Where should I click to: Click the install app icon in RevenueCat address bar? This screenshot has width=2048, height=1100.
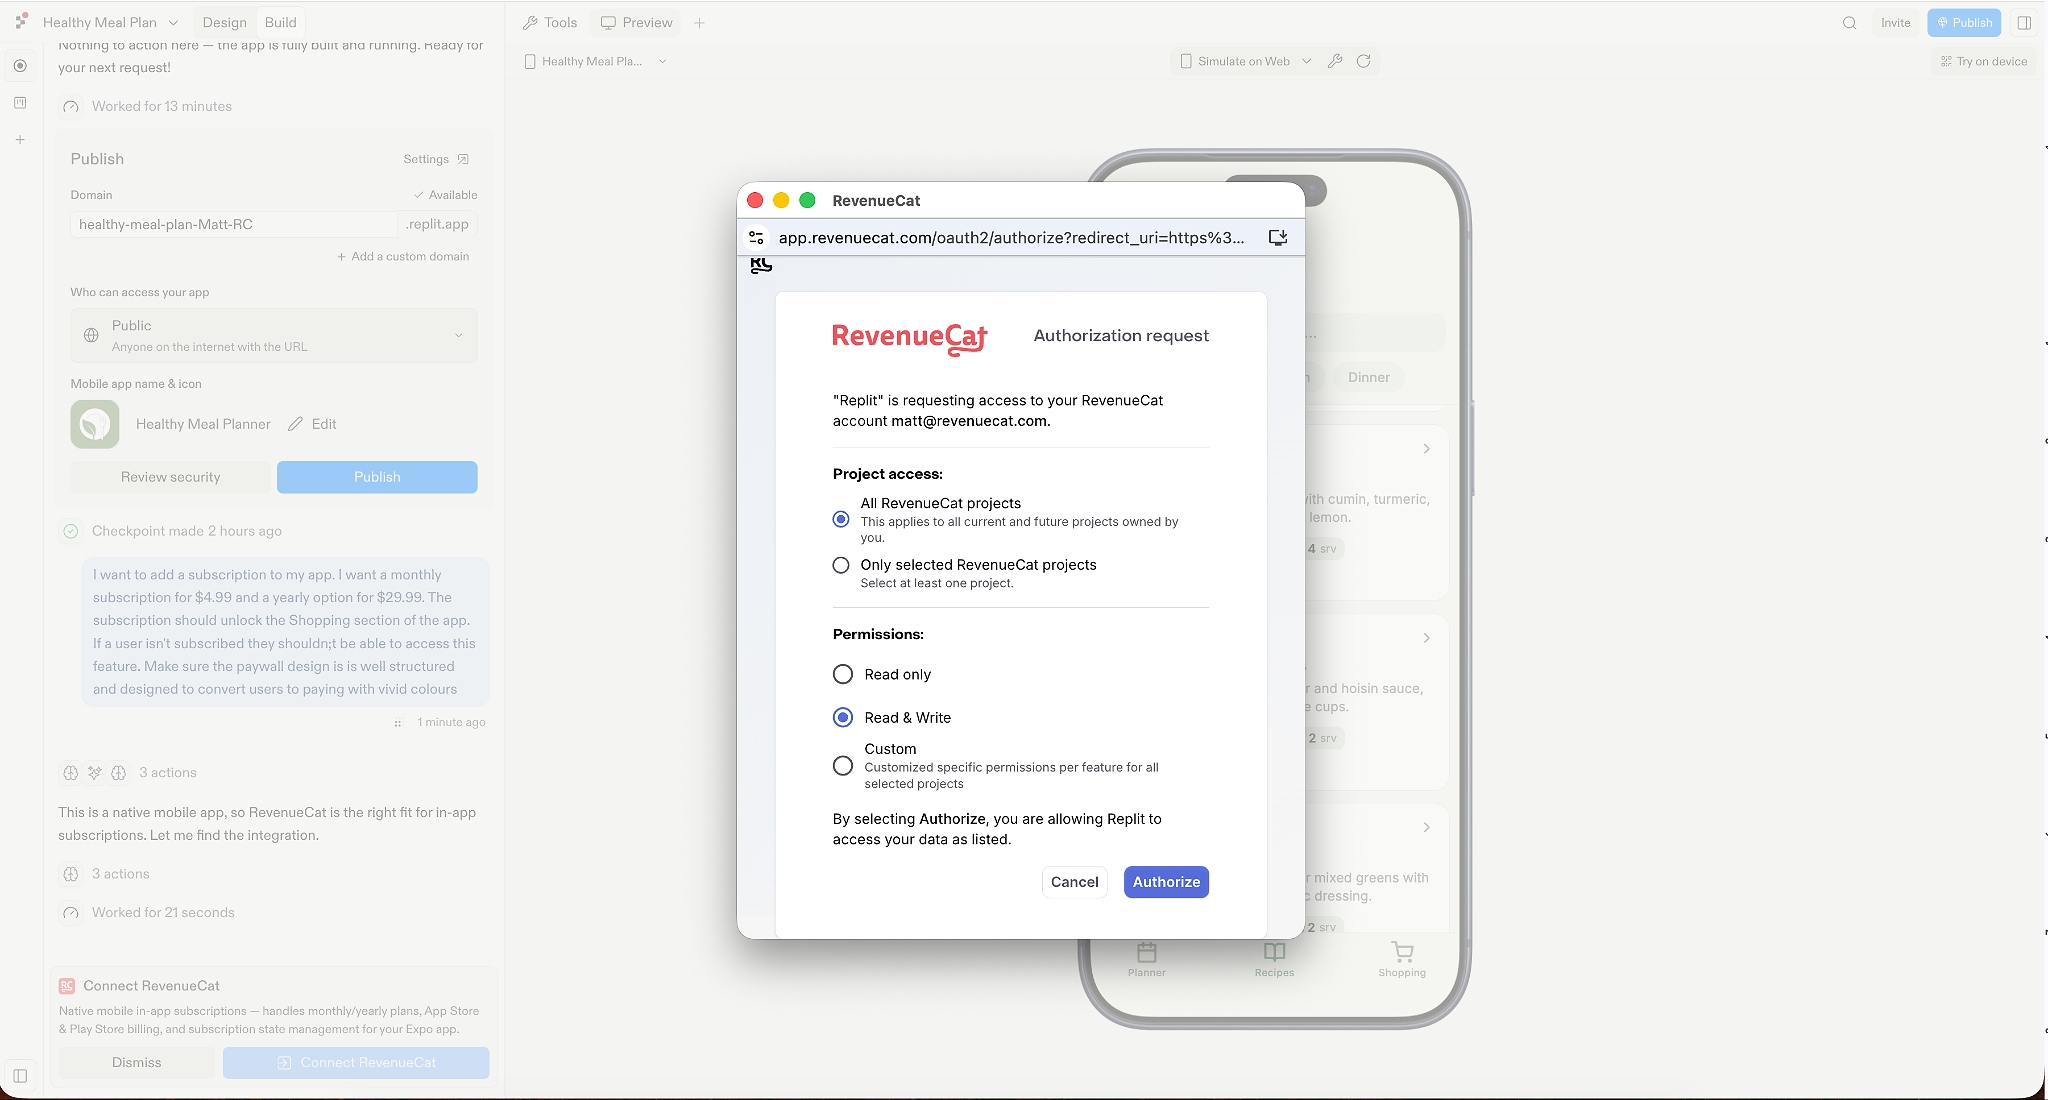tap(1277, 238)
